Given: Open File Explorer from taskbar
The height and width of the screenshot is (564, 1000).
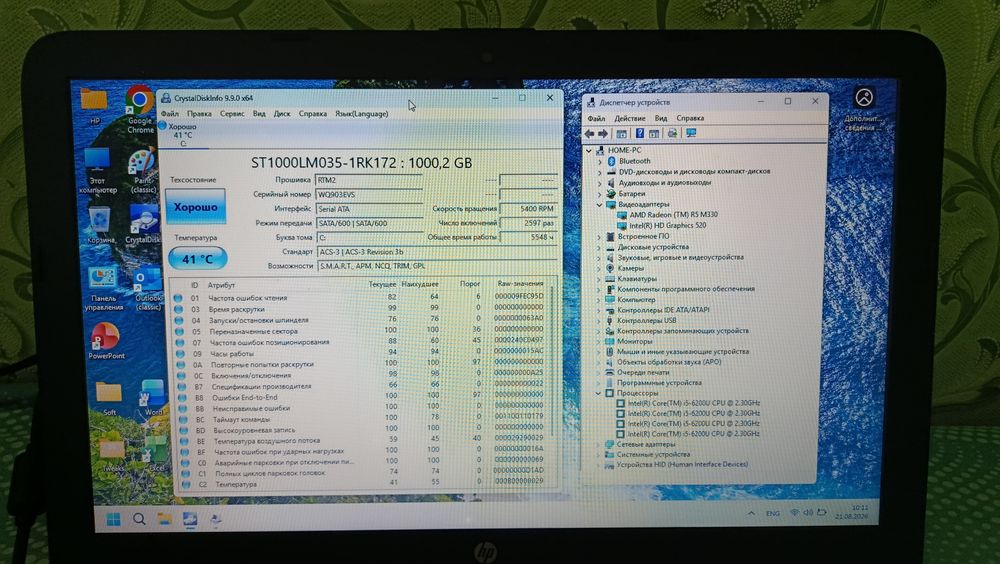Looking at the screenshot, I should click(165, 519).
